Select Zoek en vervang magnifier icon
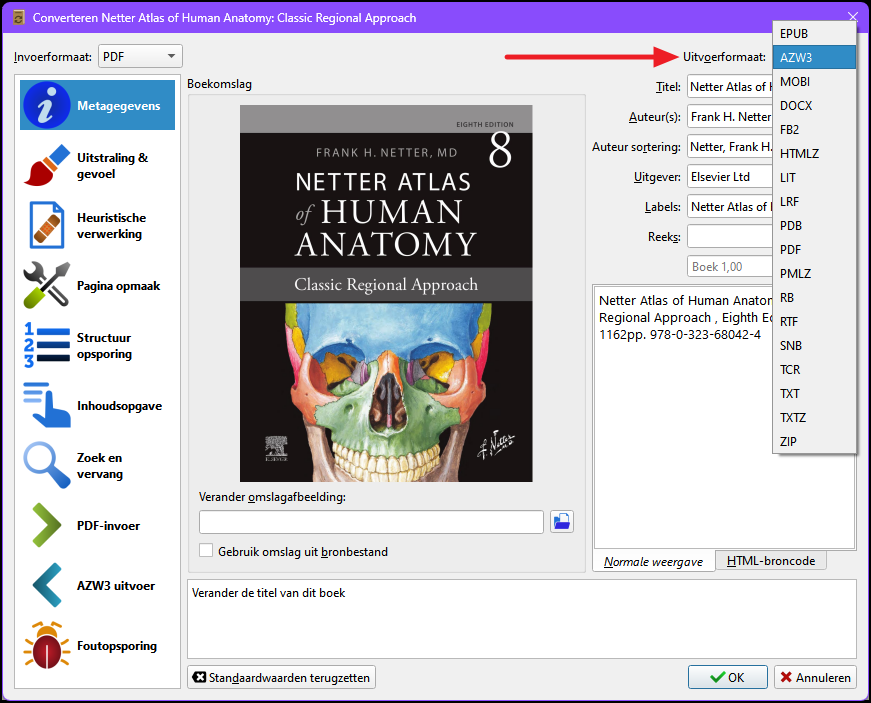The width and height of the screenshot is (871, 703). tap(47, 465)
